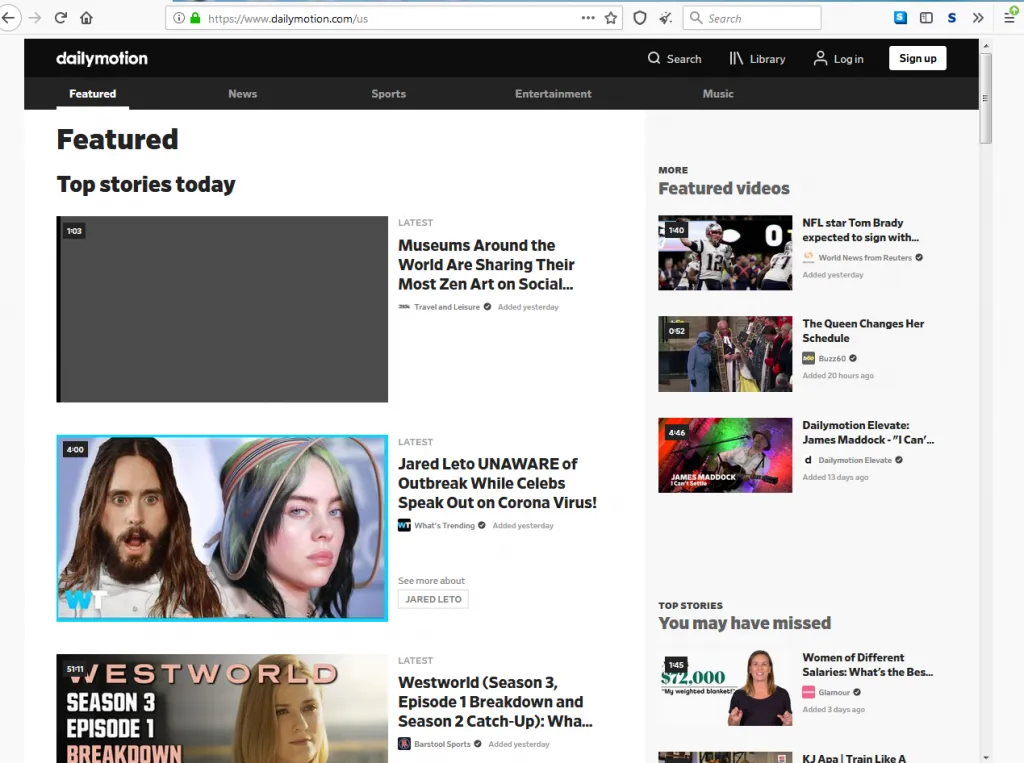Play the Jared Leto video thumbnail
The image size is (1024, 763).
[x=222, y=528]
